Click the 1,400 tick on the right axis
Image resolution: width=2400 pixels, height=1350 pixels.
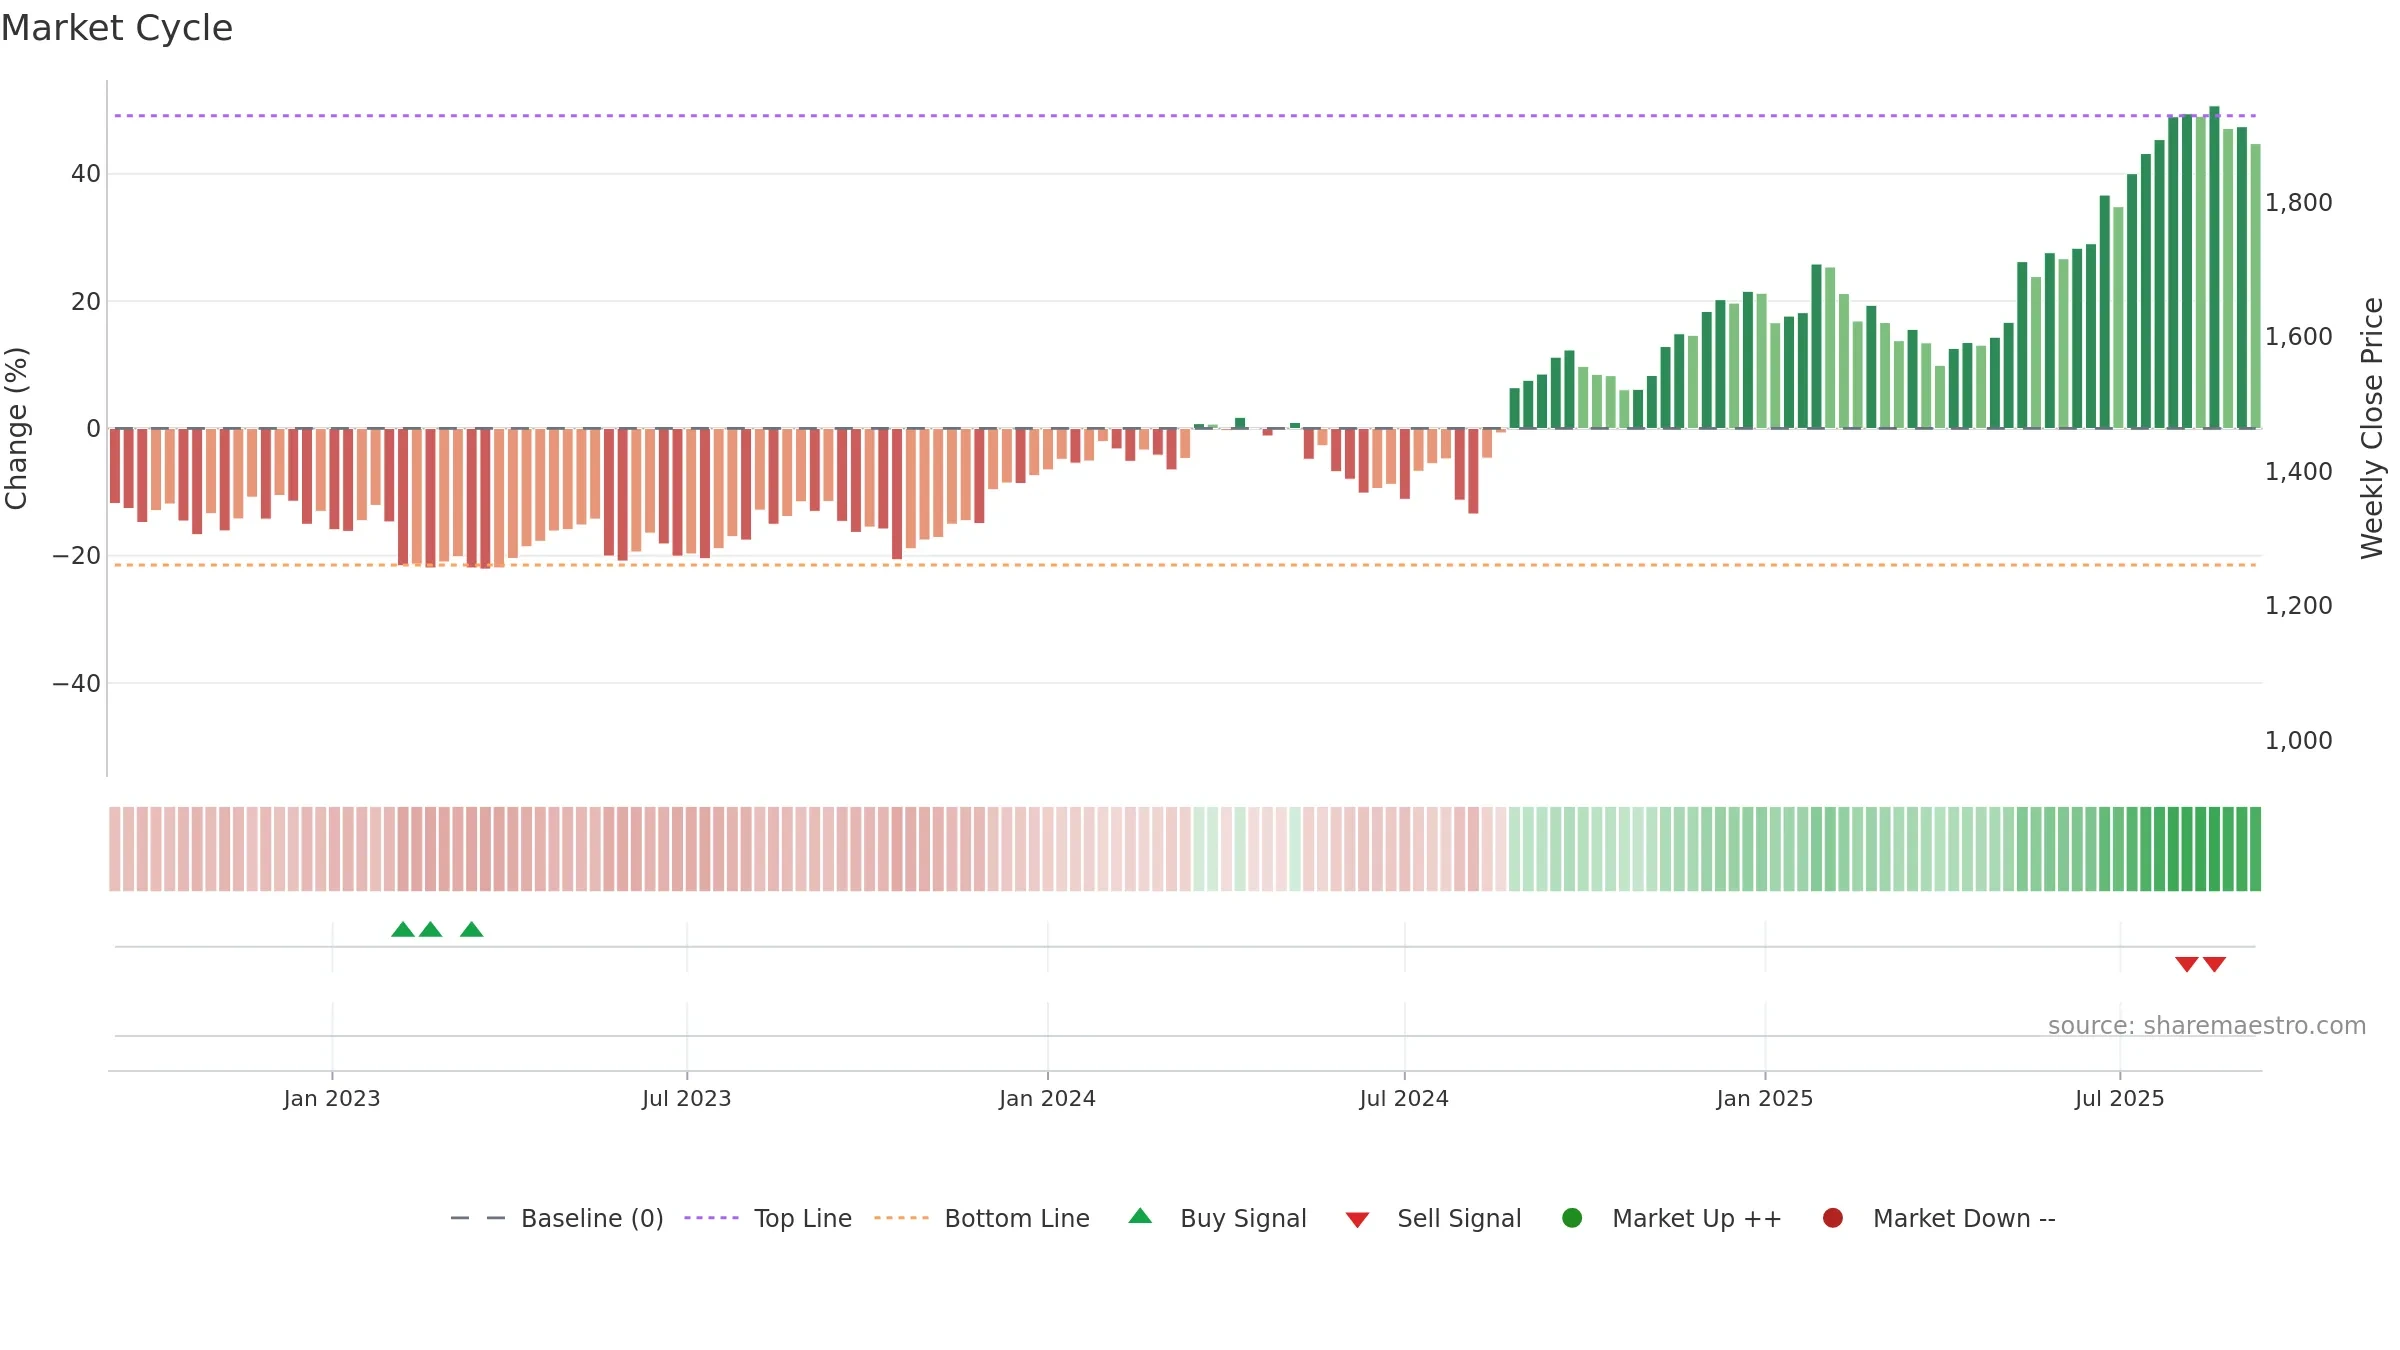pos(2299,472)
